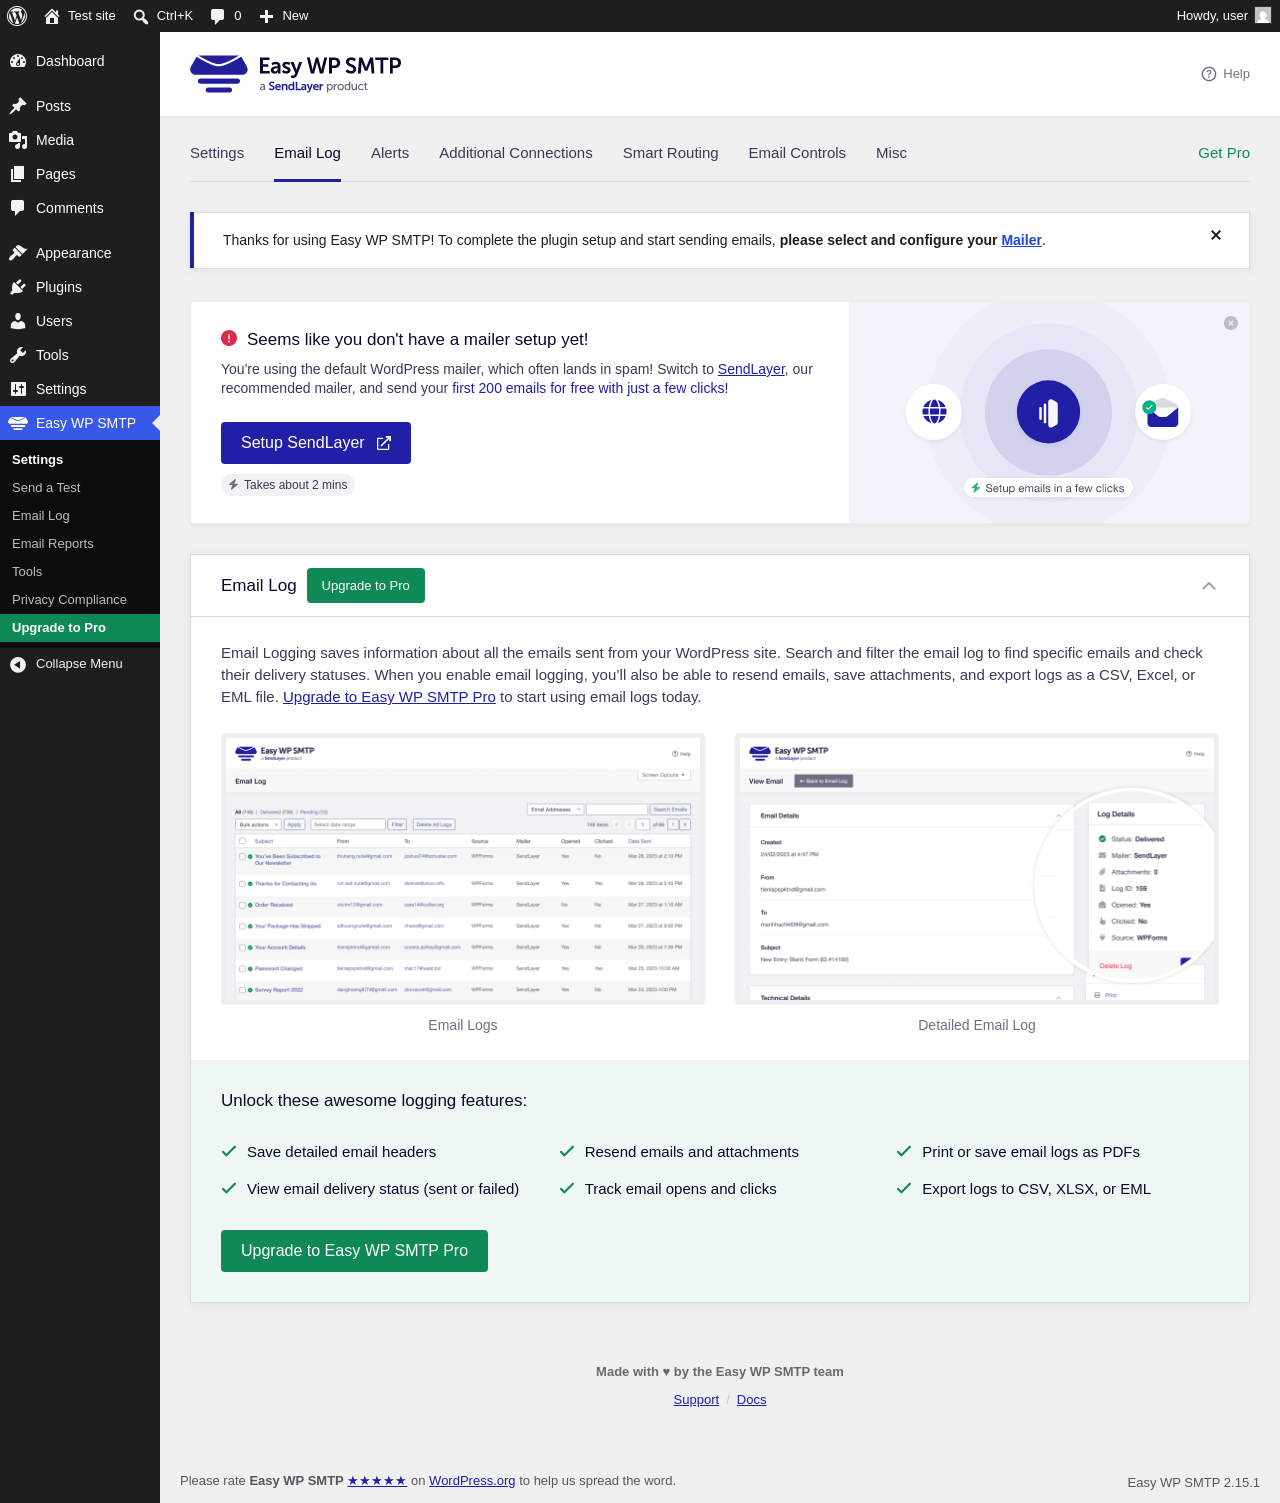Click the Collapse Menu arrow icon
Screen dimensions: 1280x1503
tap(18, 664)
